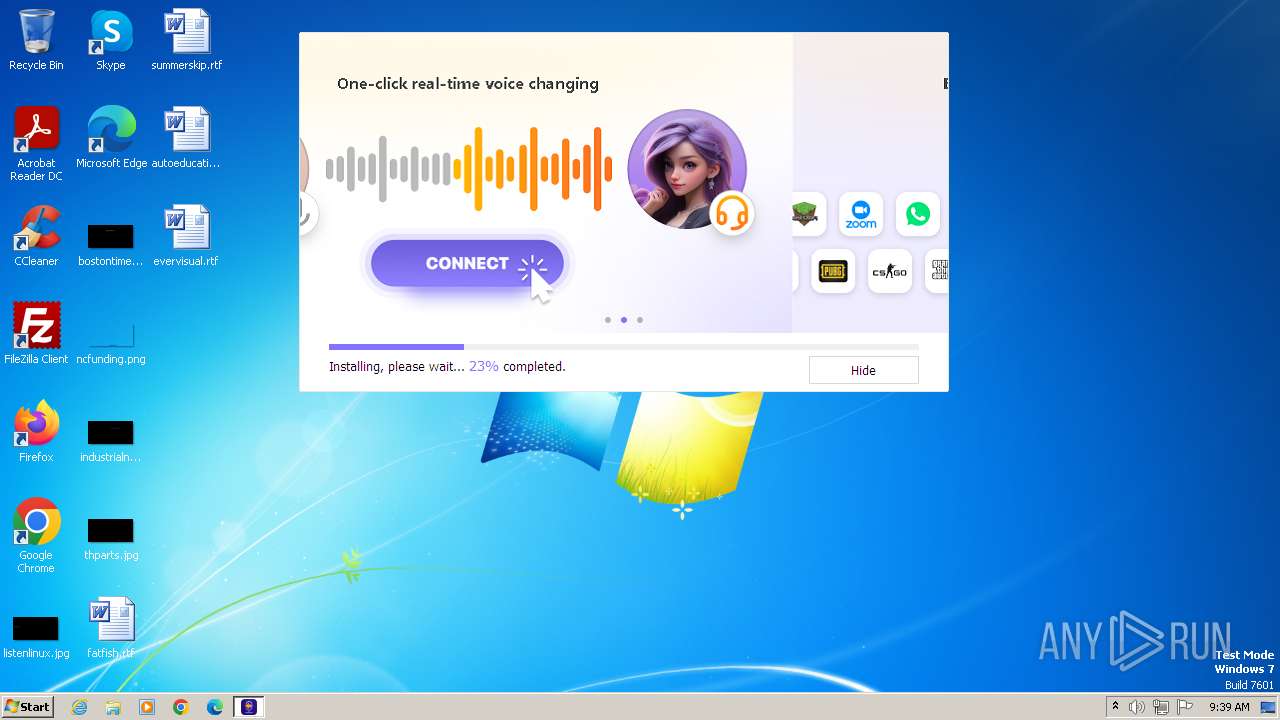
Task: Switch to voice changer installer taskbar button
Action: tap(249, 707)
